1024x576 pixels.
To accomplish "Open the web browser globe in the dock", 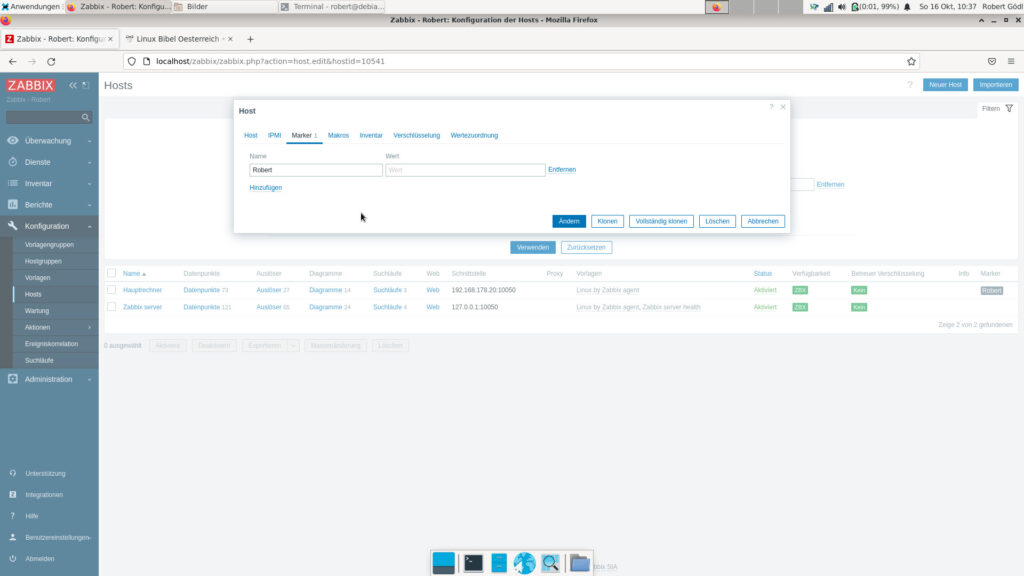I will click(x=524, y=563).
